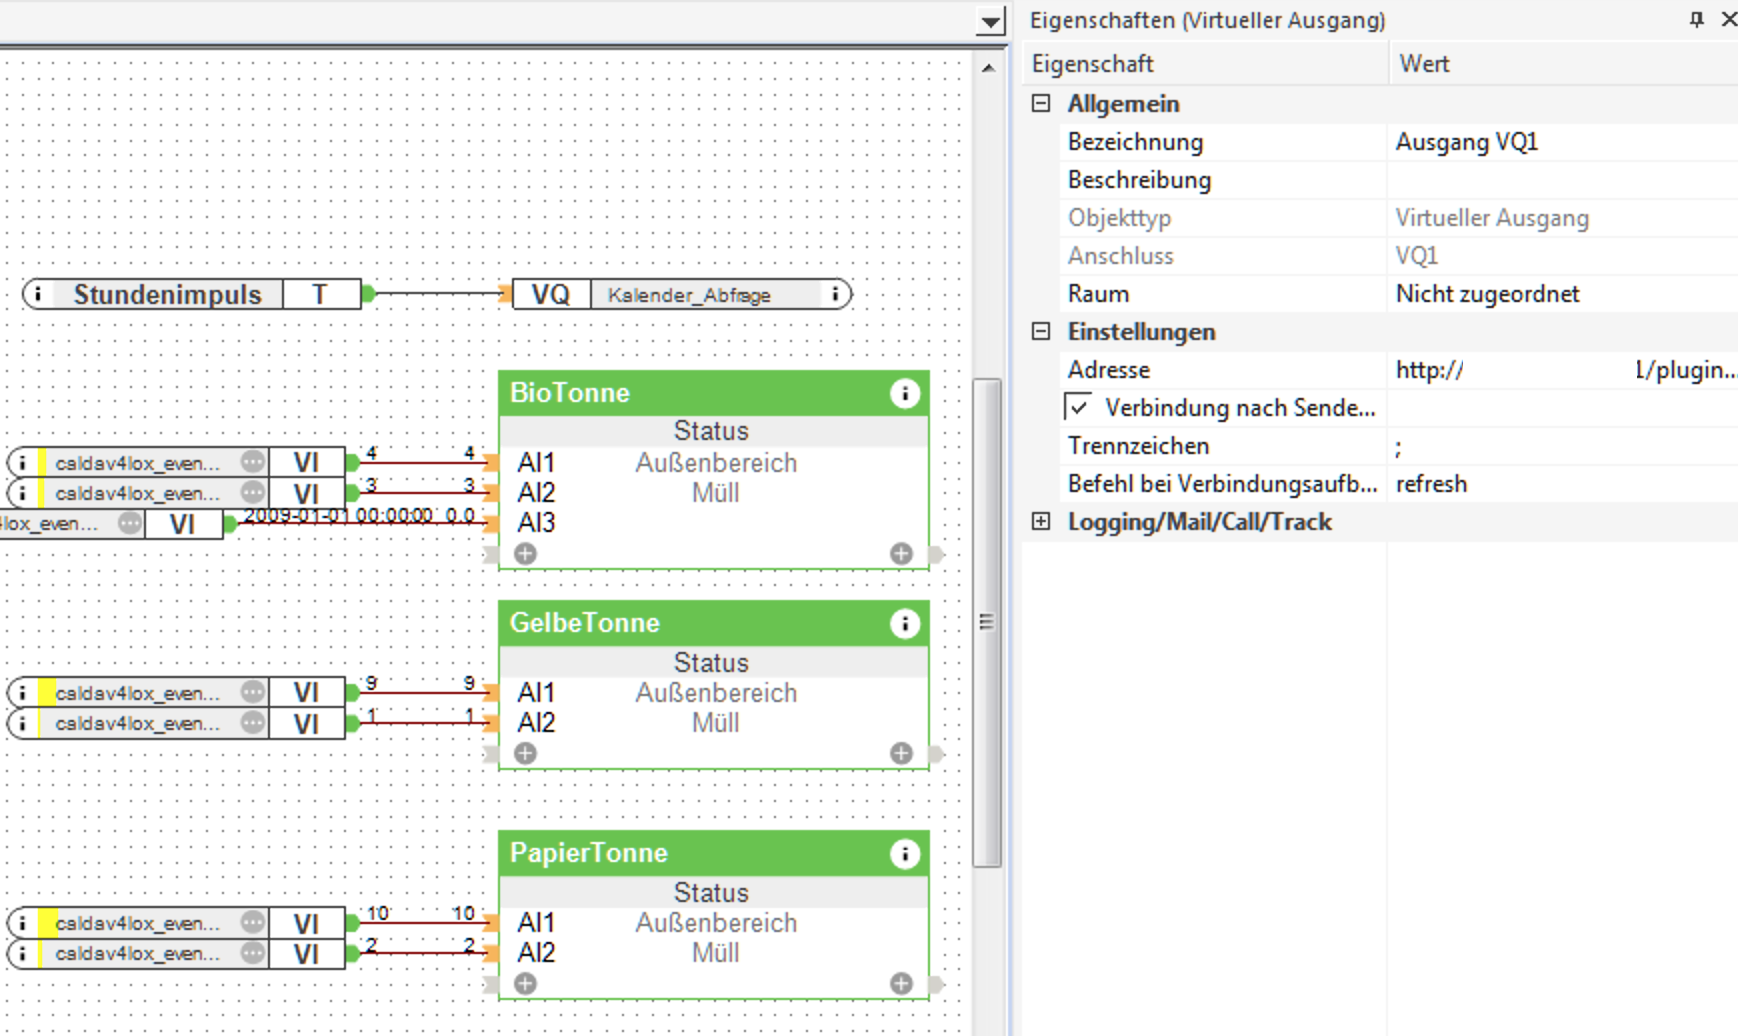Select the Raum value Nicht zugeordnet
This screenshot has height=1036, width=1738.
pyautogui.click(x=1563, y=294)
